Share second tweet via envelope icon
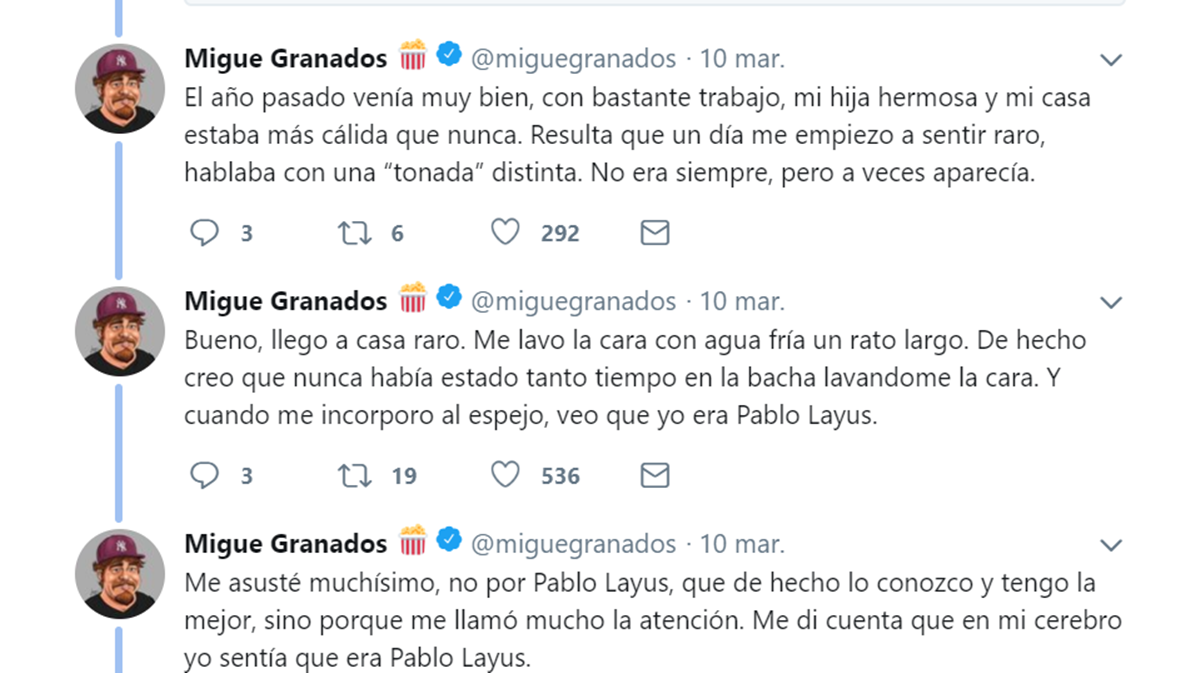Viewport: 1200px width, 673px height. (x=654, y=475)
